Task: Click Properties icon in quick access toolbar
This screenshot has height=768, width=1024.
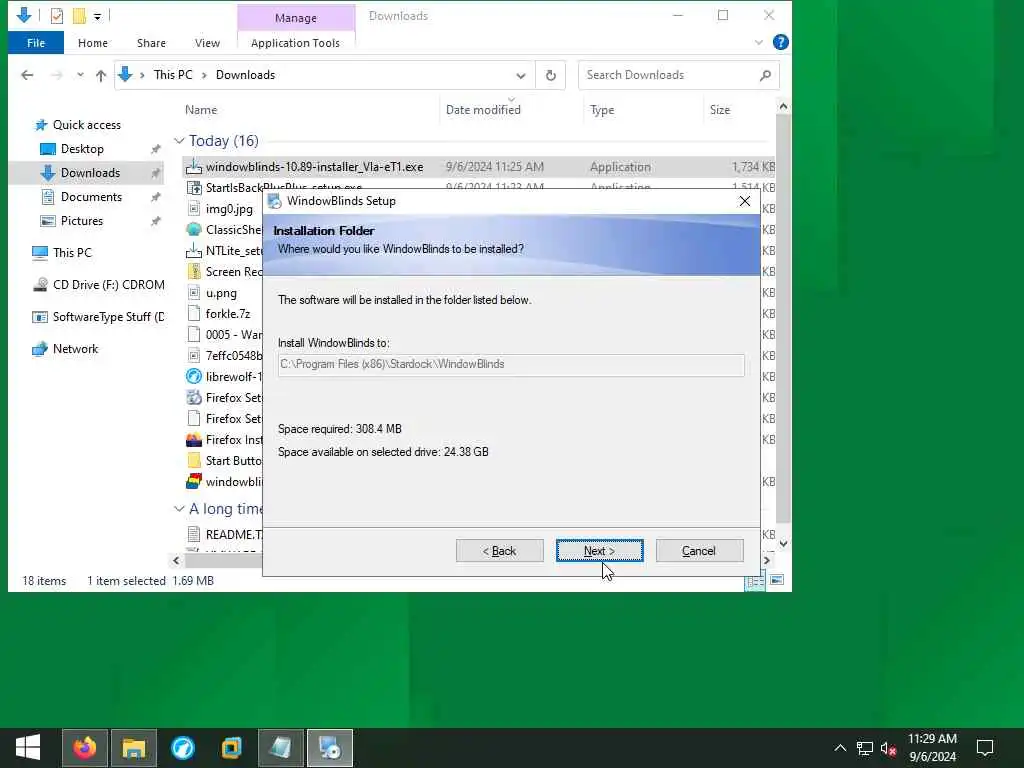Action: pos(57,16)
